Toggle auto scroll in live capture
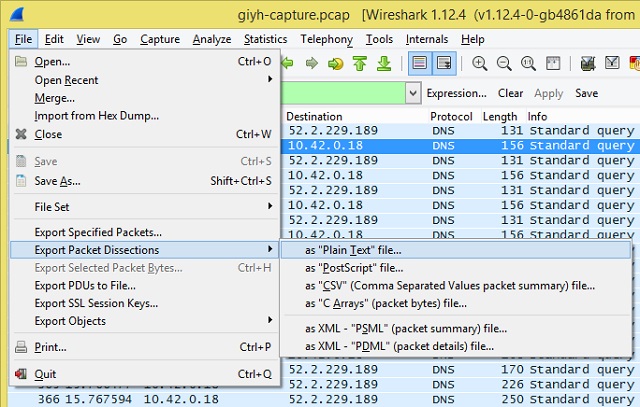This screenshot has width=640, height=407. (444, 63)
